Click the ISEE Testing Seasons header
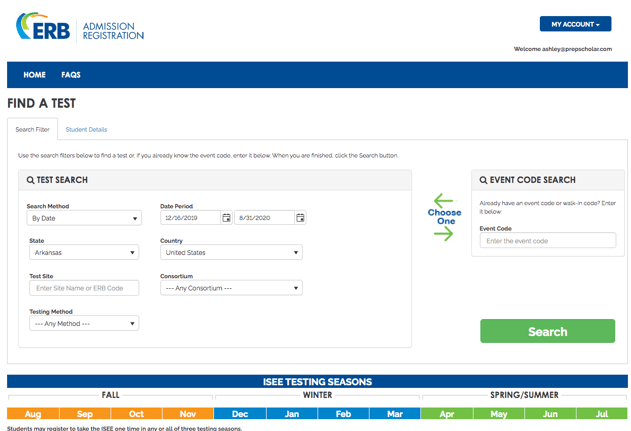631x431 pixels. pos(317,382)
